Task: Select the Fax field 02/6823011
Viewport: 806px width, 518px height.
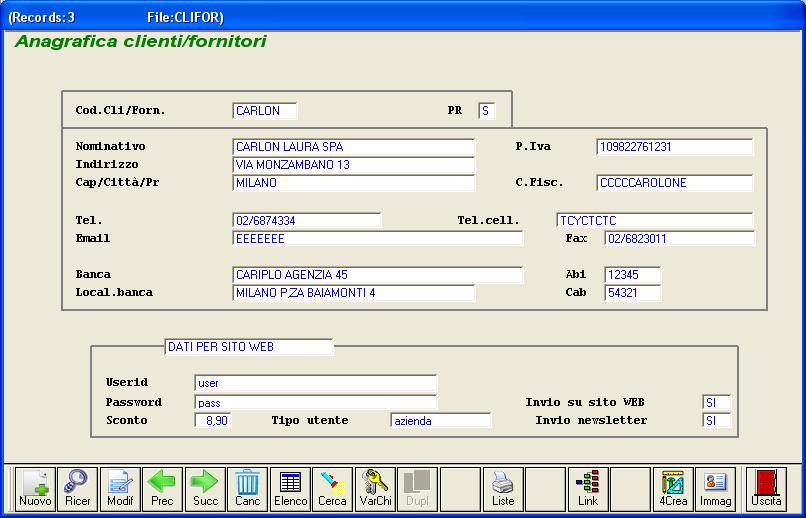Action: click(x=680, y=239)
